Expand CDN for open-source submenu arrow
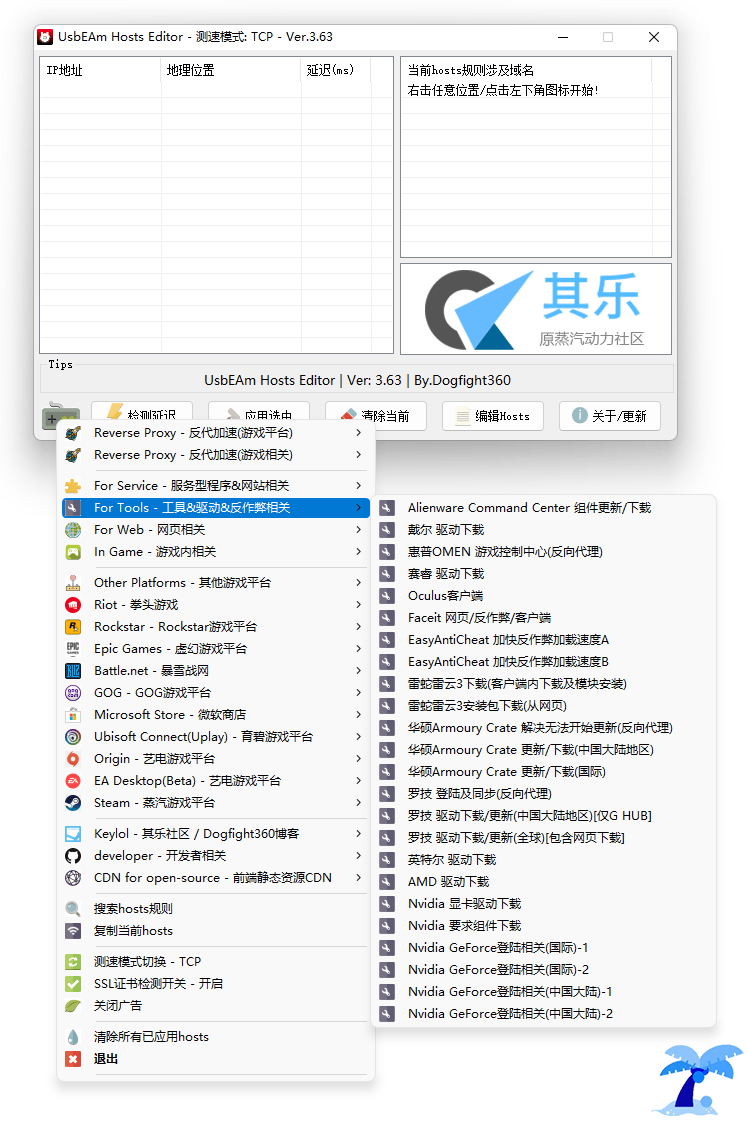The width and height of the screenshot is (747, 1122). [x=358, y=877]
